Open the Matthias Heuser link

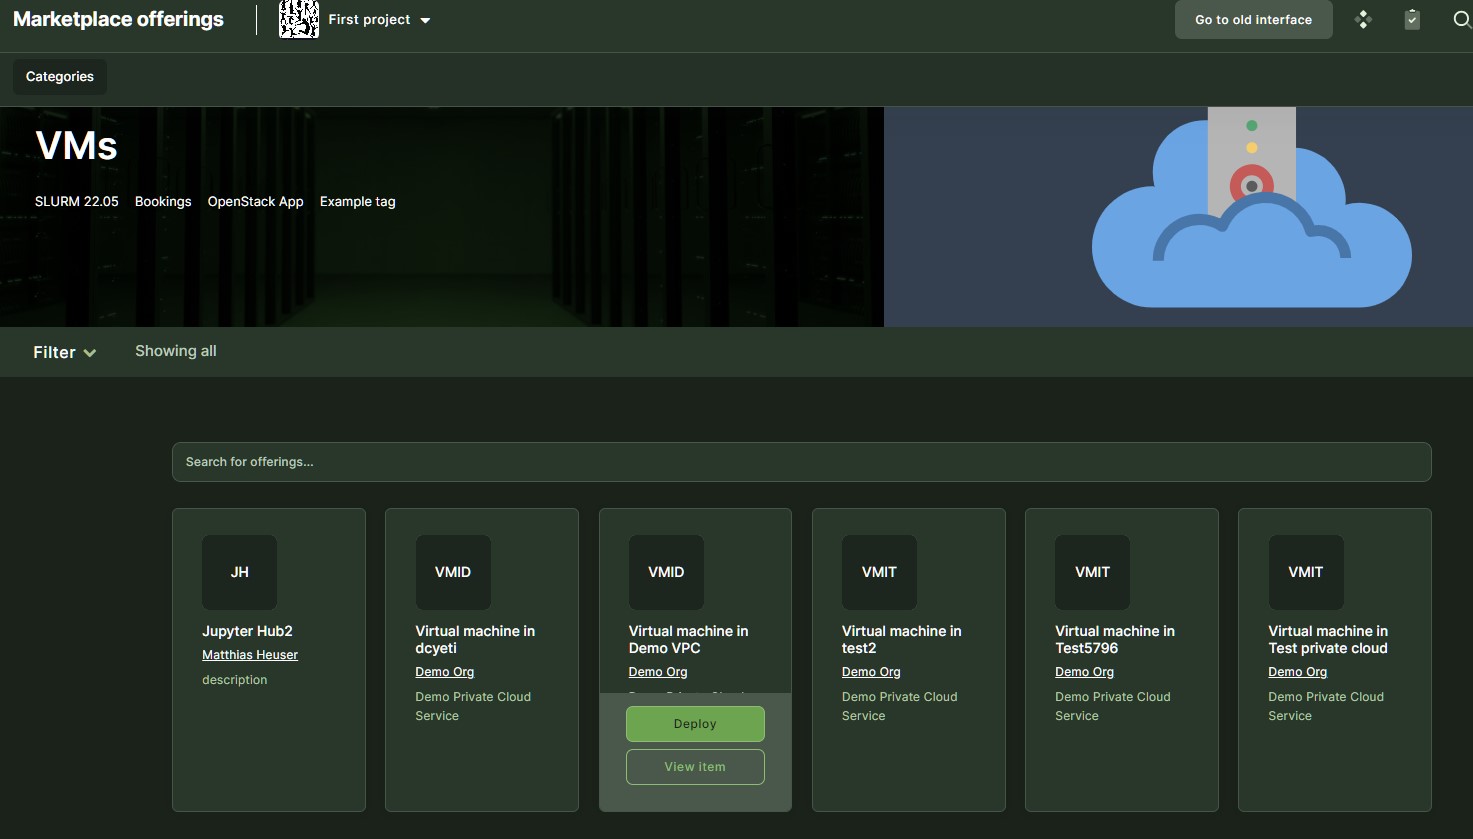(250, 655)
